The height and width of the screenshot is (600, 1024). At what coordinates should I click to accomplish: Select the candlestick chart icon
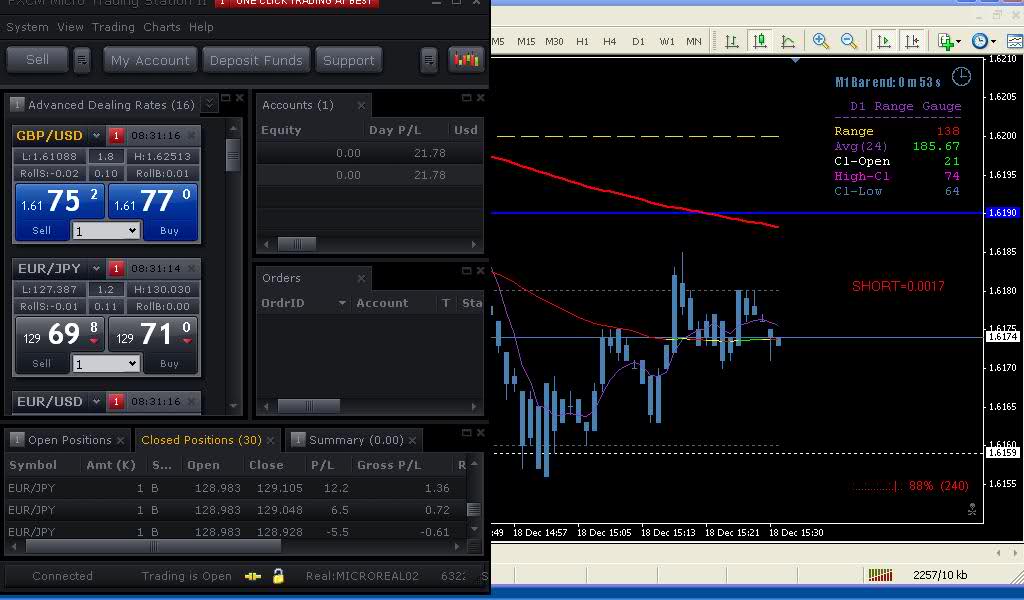click(x=760, y=41)
